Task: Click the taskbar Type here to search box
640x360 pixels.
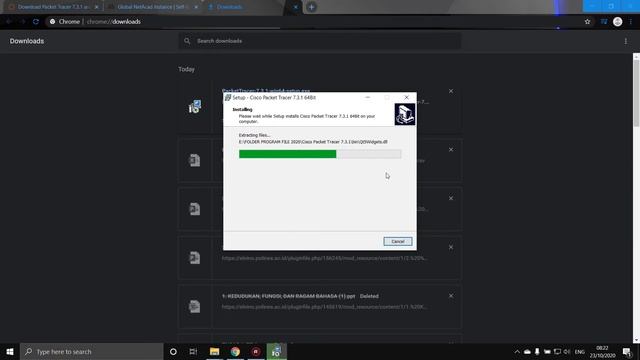Action: tap(91, 351)
